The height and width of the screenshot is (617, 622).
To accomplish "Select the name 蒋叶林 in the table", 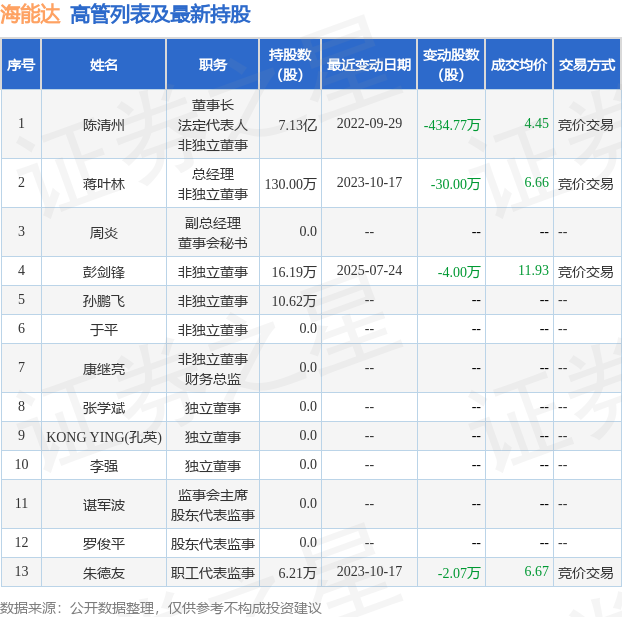I will (x=104, y=184).
